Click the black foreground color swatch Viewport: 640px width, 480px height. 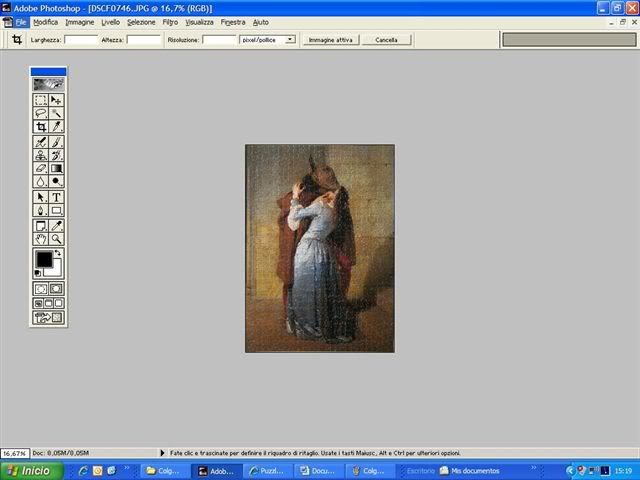pos(44,259)
